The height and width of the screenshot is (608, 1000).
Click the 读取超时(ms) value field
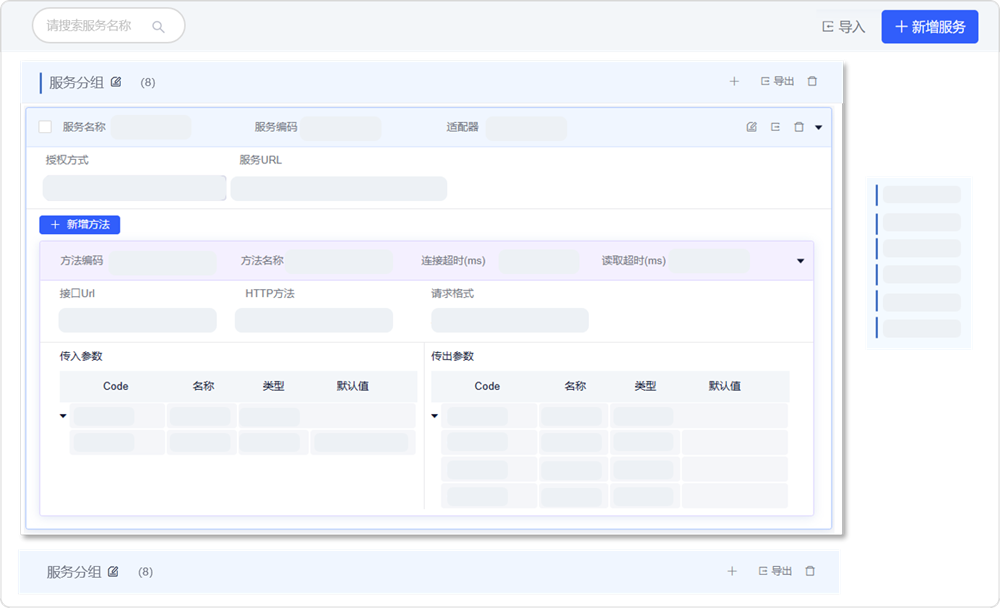[x=709, y=262]
